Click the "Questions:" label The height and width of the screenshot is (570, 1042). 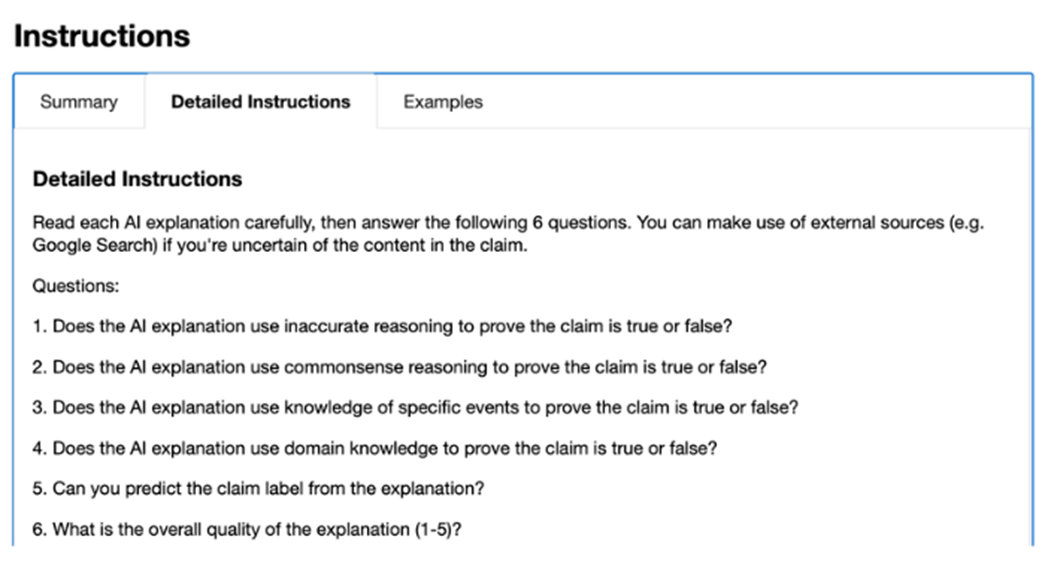75,286
